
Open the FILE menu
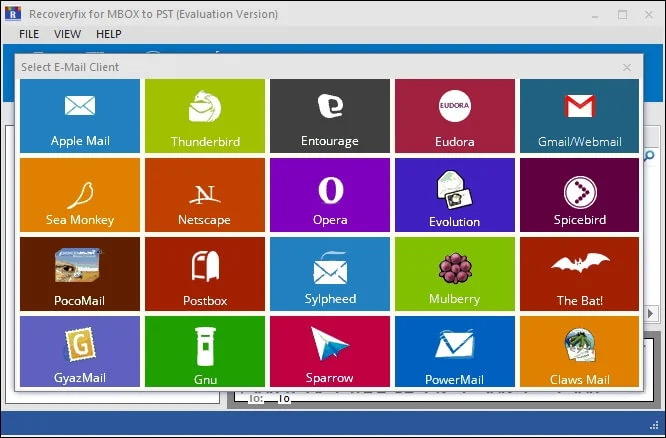29,34
